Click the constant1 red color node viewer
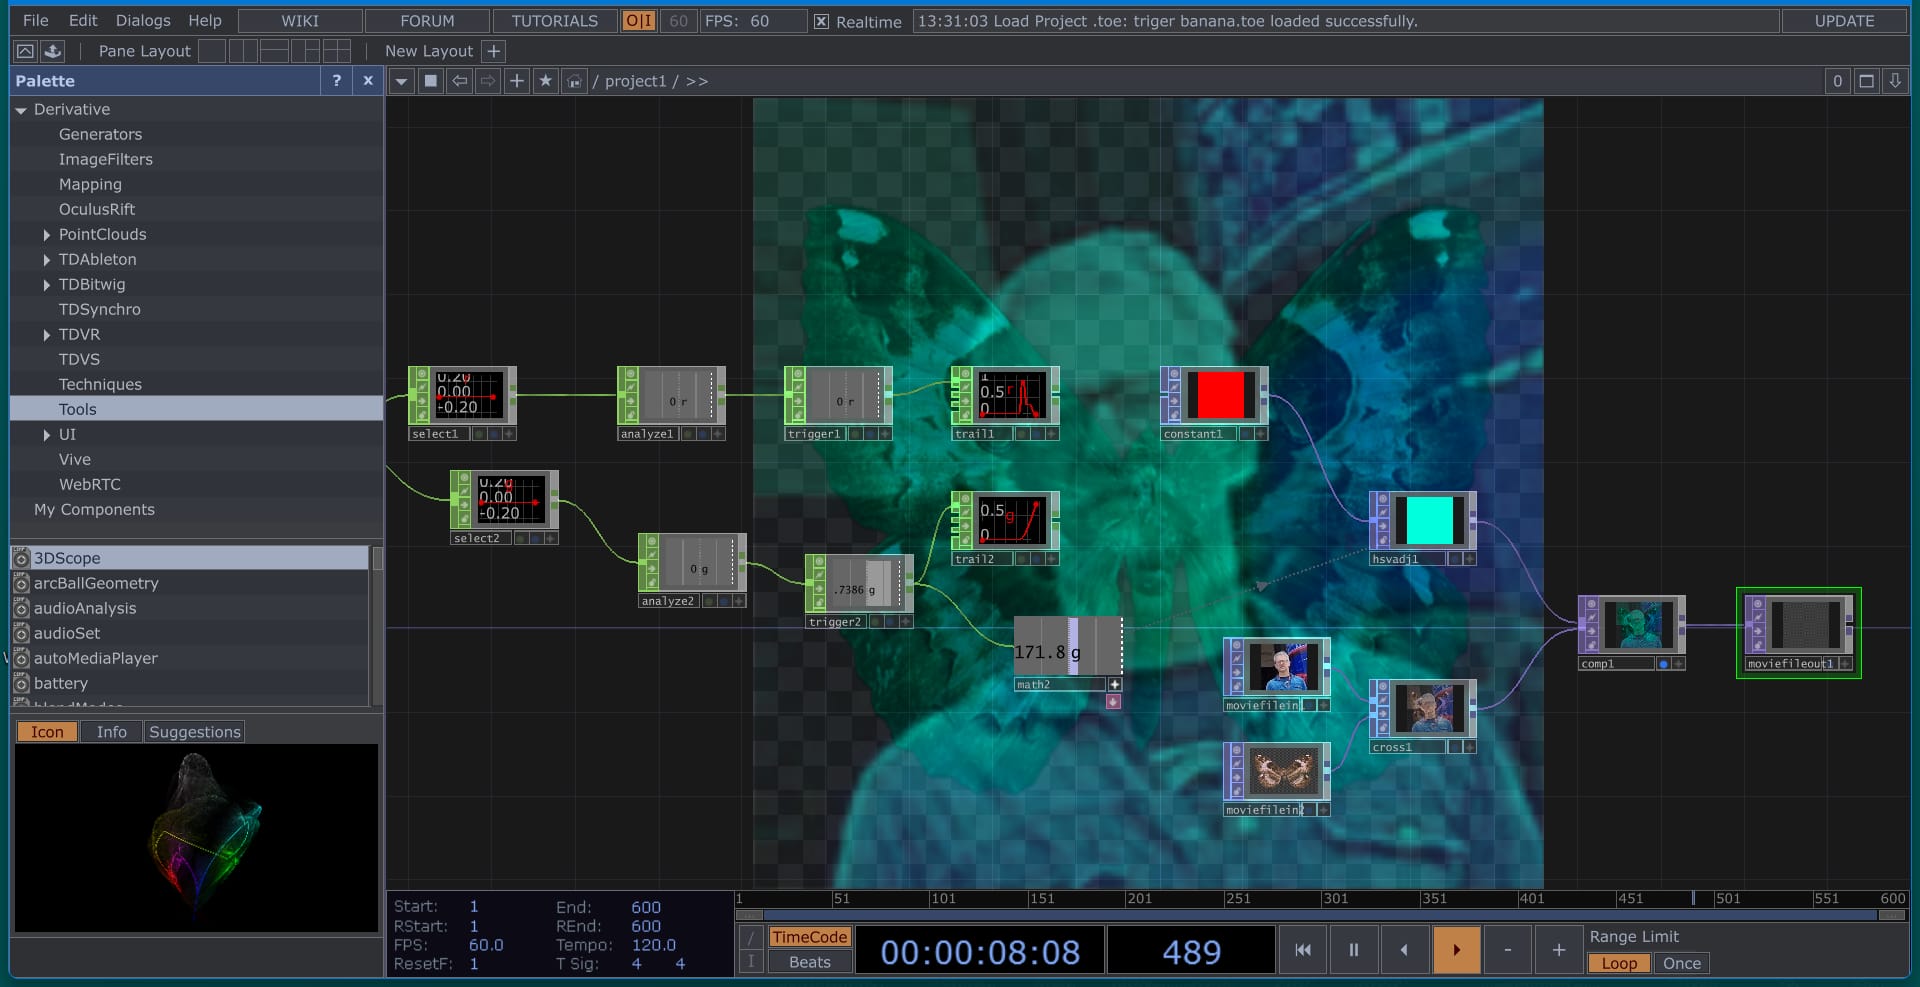 1220,395
